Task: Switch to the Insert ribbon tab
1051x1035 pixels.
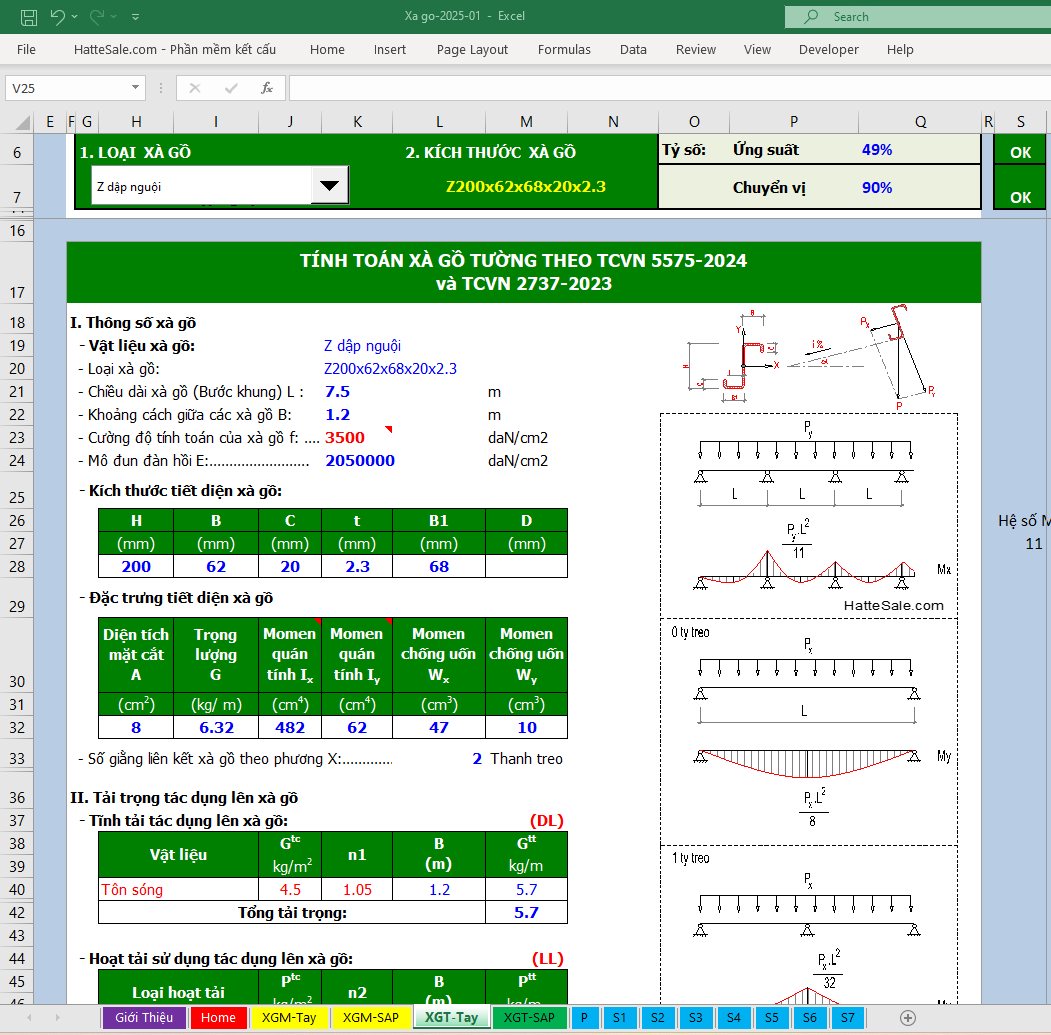Action: point(389,50)
